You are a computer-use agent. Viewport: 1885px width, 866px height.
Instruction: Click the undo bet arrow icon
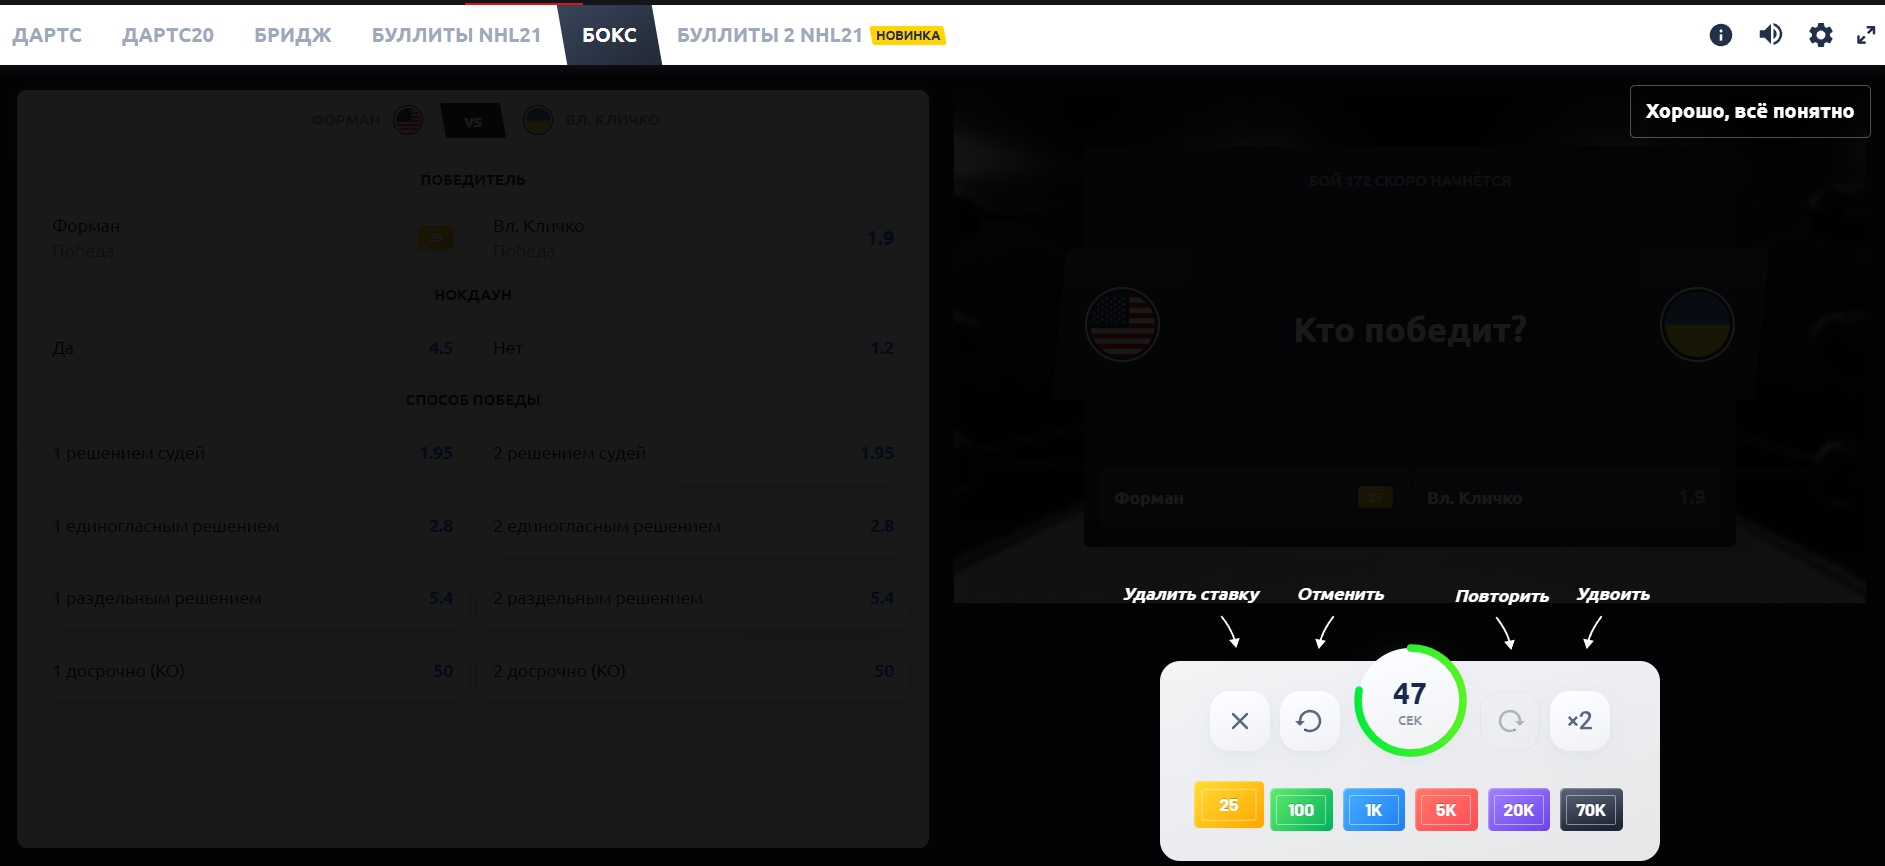pos(1309,721)
